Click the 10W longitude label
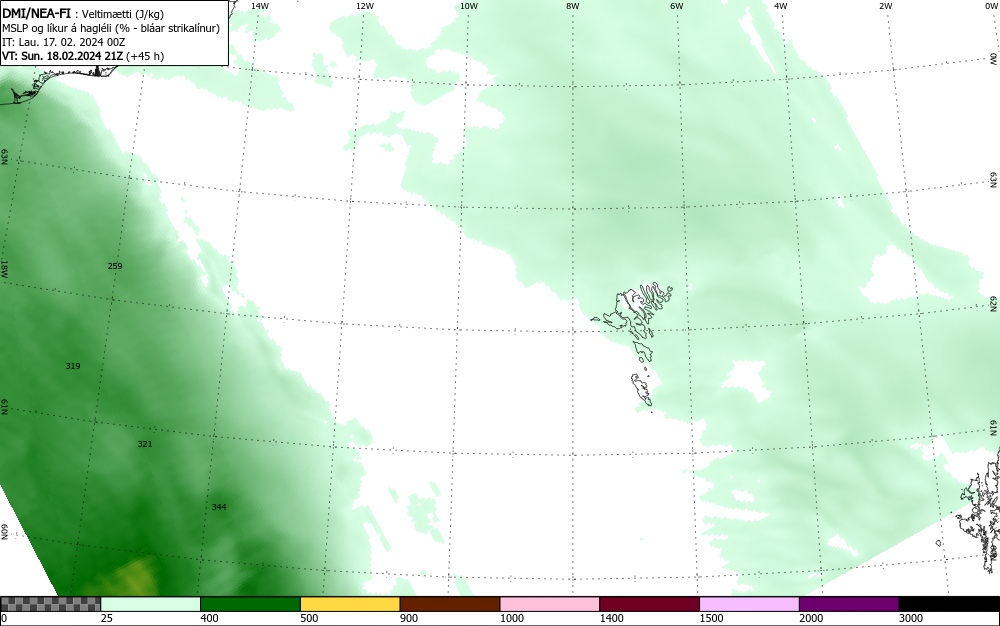This screenshot has height=626, width=1000. tap(469, 6)
